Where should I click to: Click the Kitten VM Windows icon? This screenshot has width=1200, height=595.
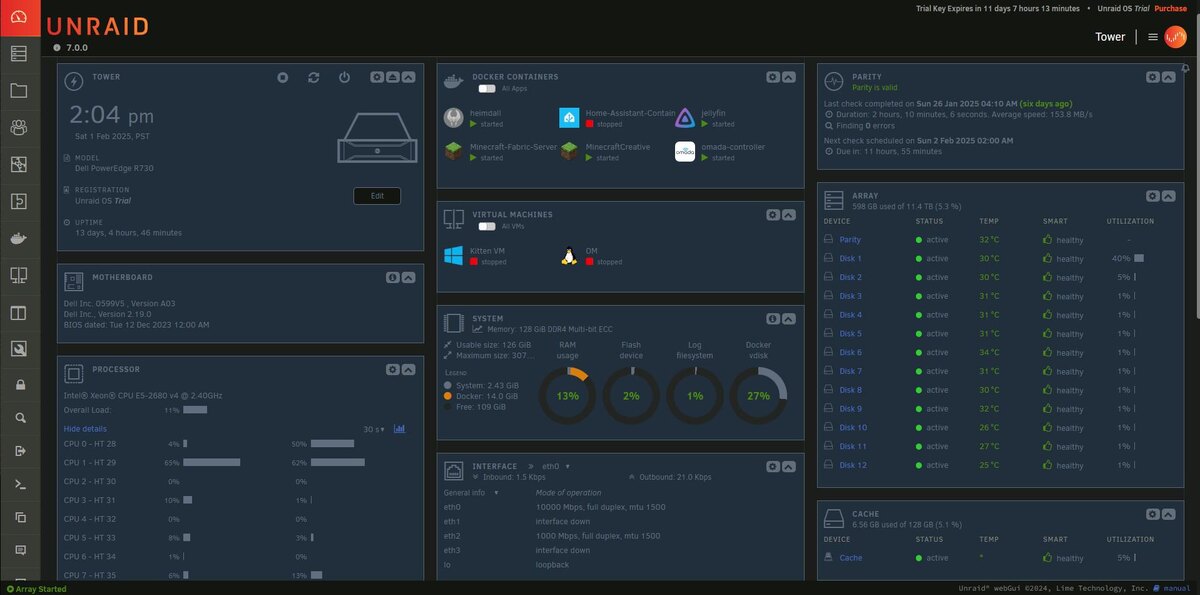click(453, 256)
